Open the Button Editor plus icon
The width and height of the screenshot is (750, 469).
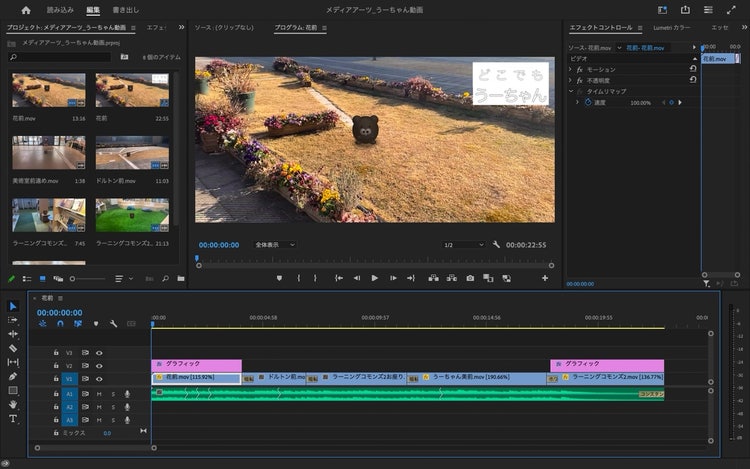[x=545, y=278]
